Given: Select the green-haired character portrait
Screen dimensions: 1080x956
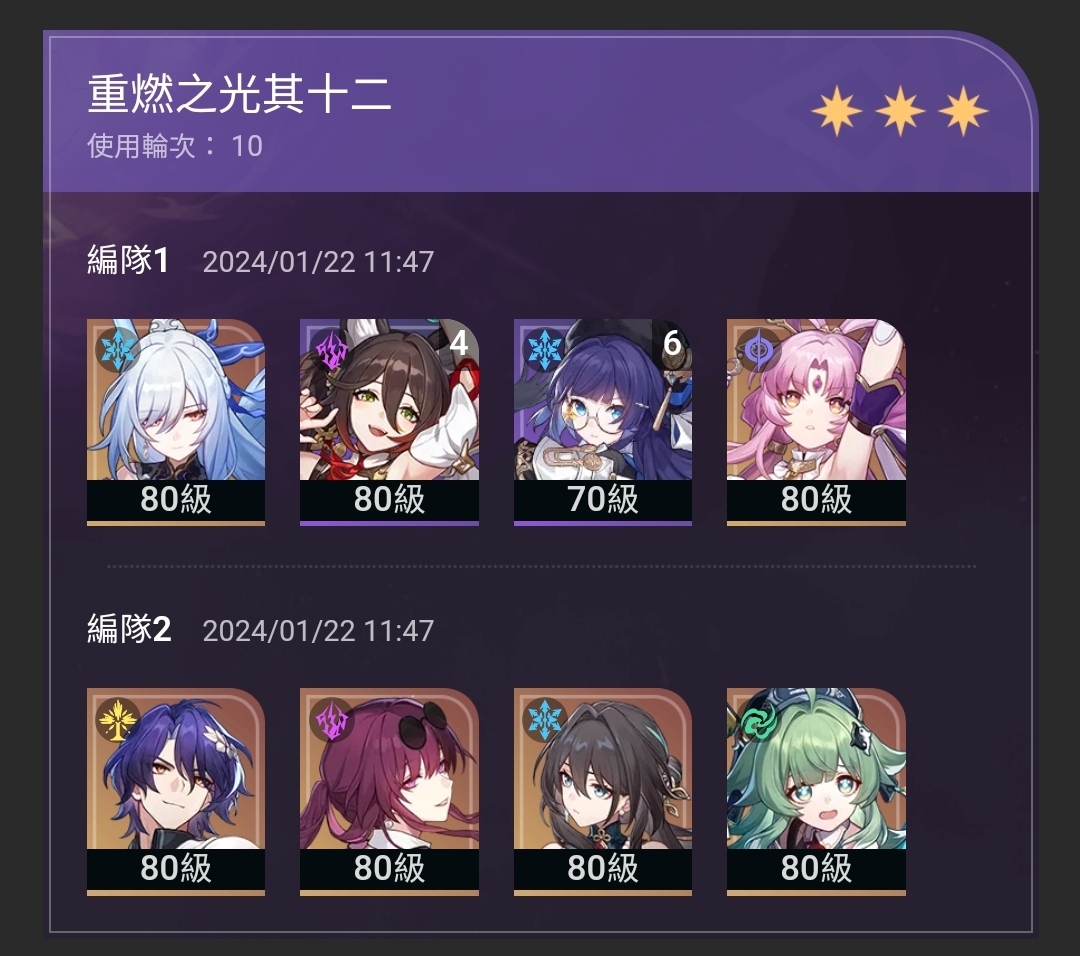Looking at the screenshot, I should coord(816,791).
